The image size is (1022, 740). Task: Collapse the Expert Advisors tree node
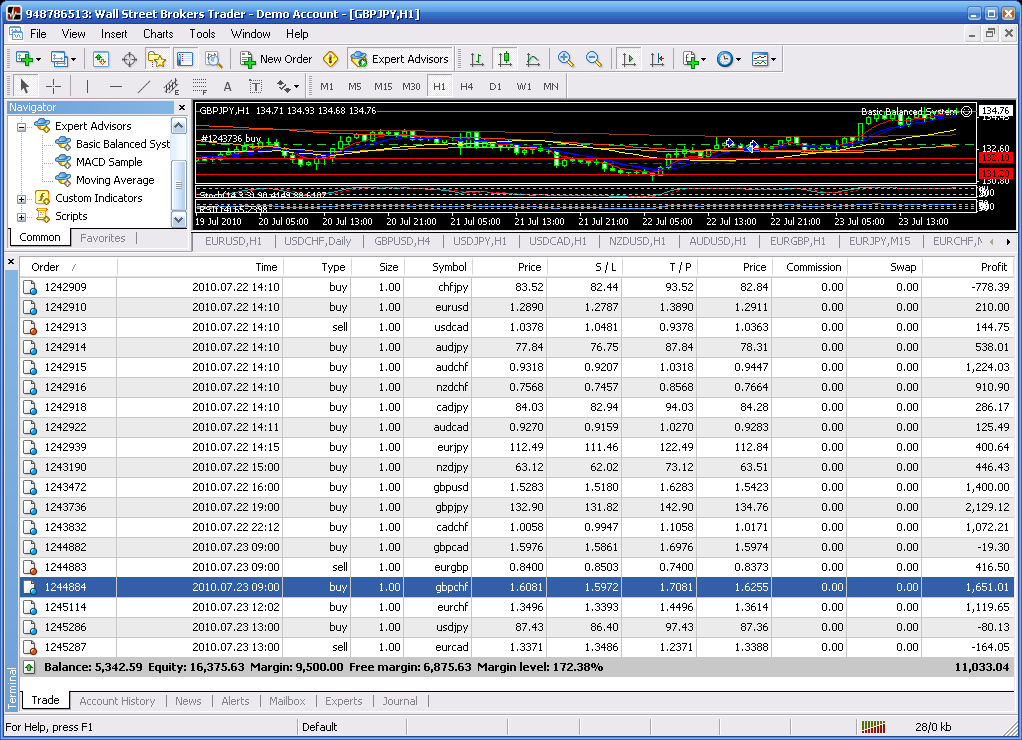(22, 126)
